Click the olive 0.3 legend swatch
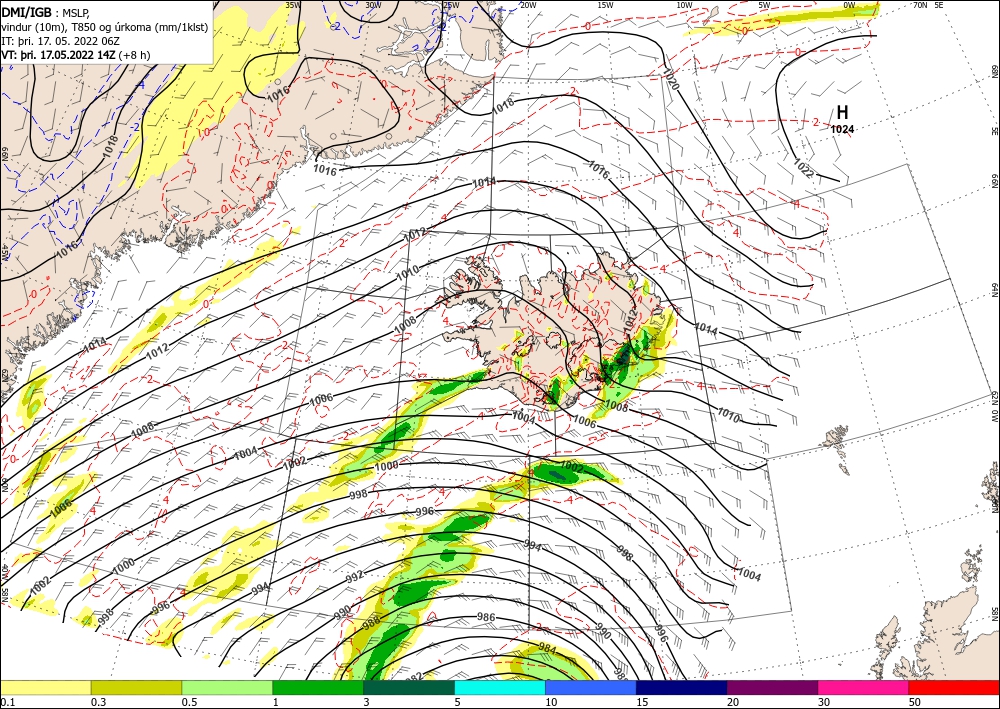Screen dimensions: 1000x709 (136, 687)
